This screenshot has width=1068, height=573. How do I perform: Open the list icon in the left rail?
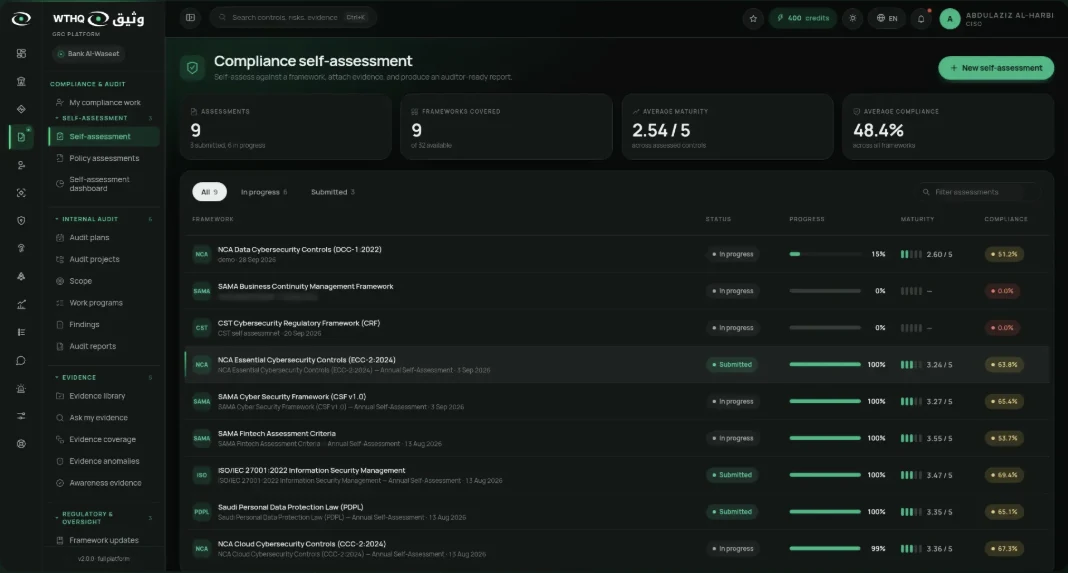click(21, 332)
